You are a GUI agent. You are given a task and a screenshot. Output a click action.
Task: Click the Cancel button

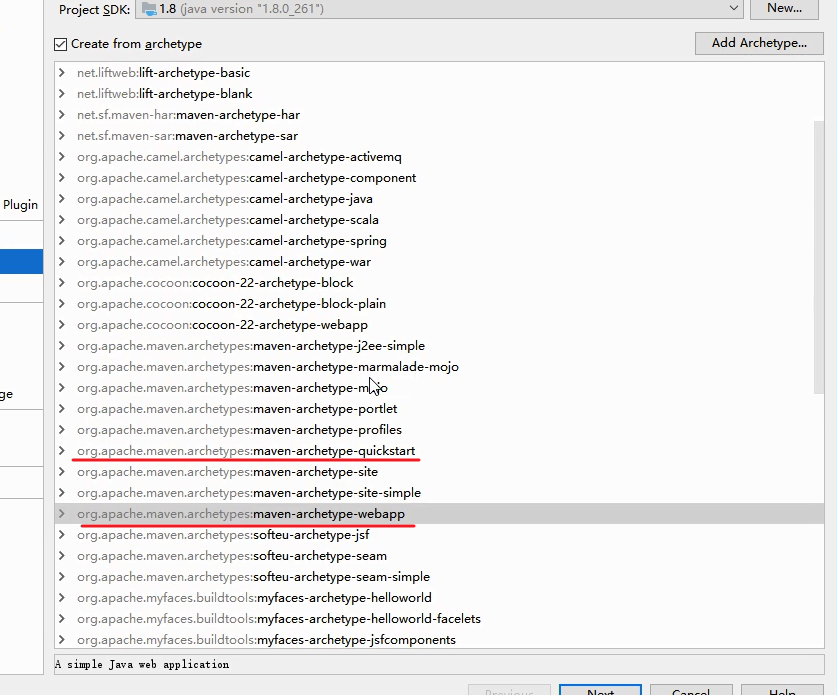click(691, 690)
